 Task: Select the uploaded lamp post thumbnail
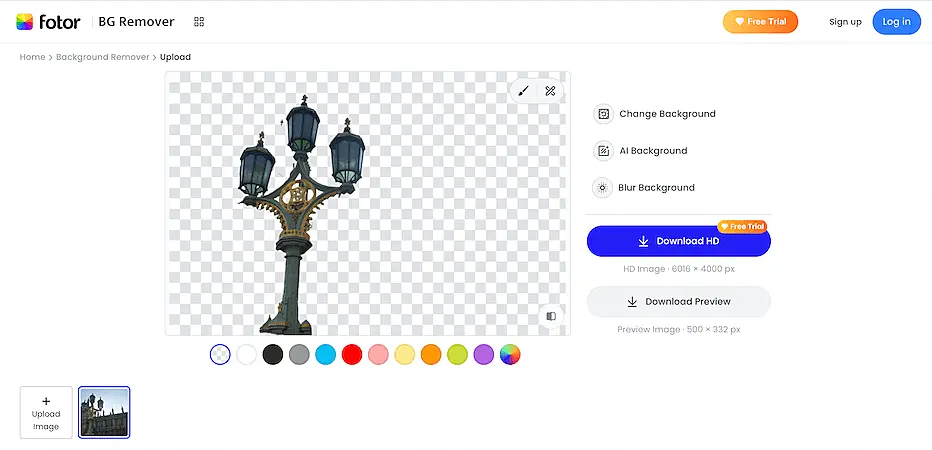[x=104, y=413]
